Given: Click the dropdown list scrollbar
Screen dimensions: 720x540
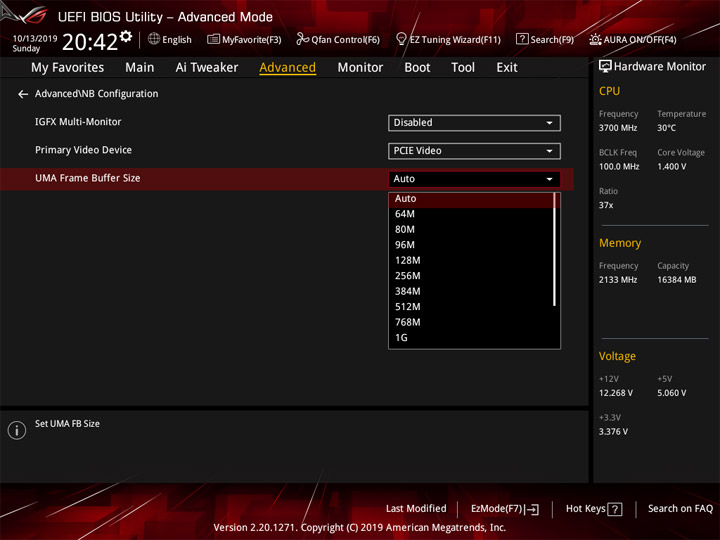Looking at the screenshot, I should 555,249.
